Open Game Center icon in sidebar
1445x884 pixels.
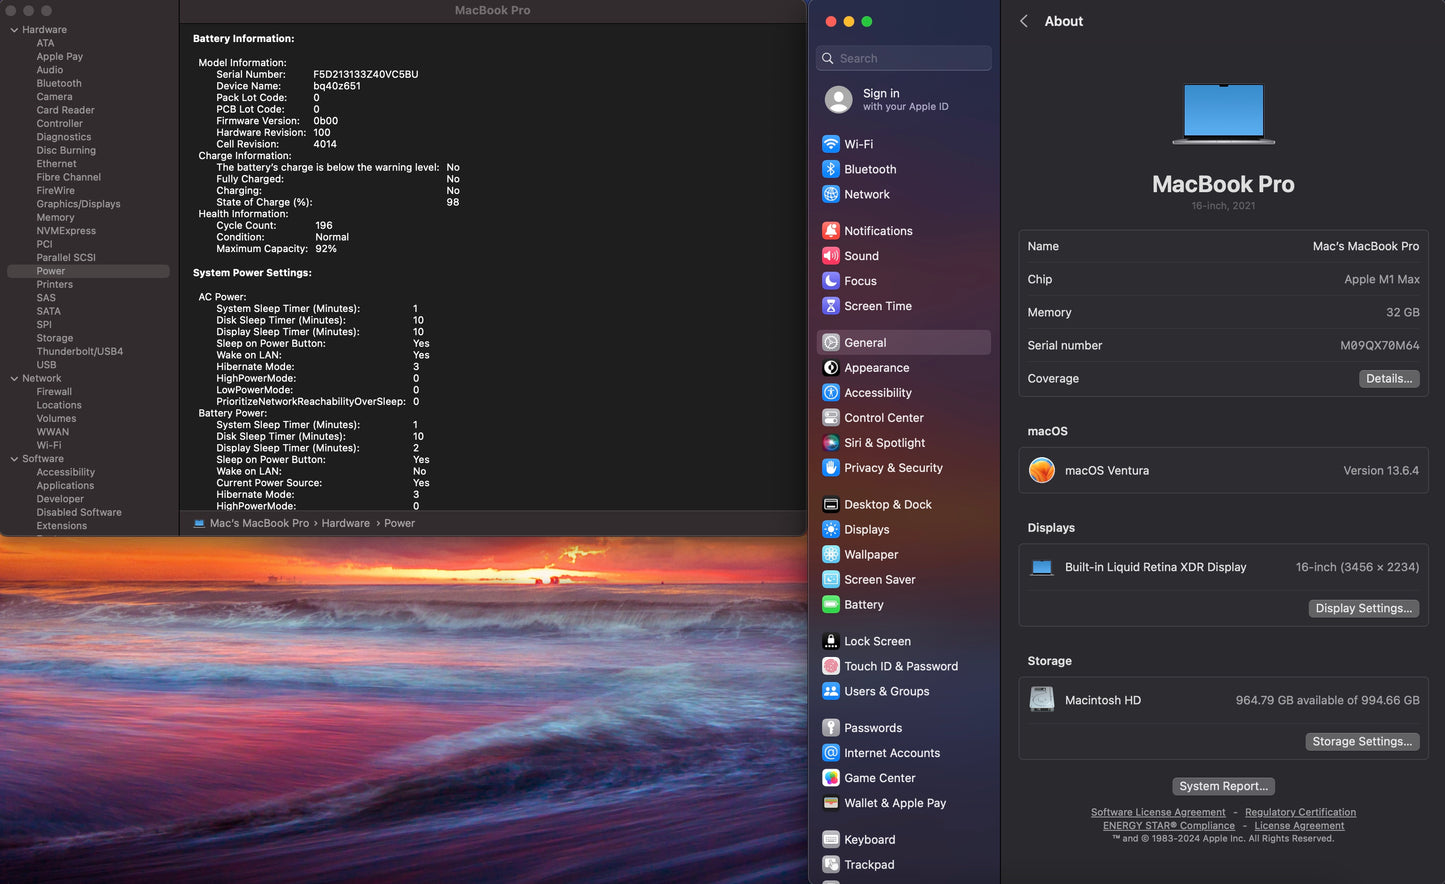coord(830,778)
